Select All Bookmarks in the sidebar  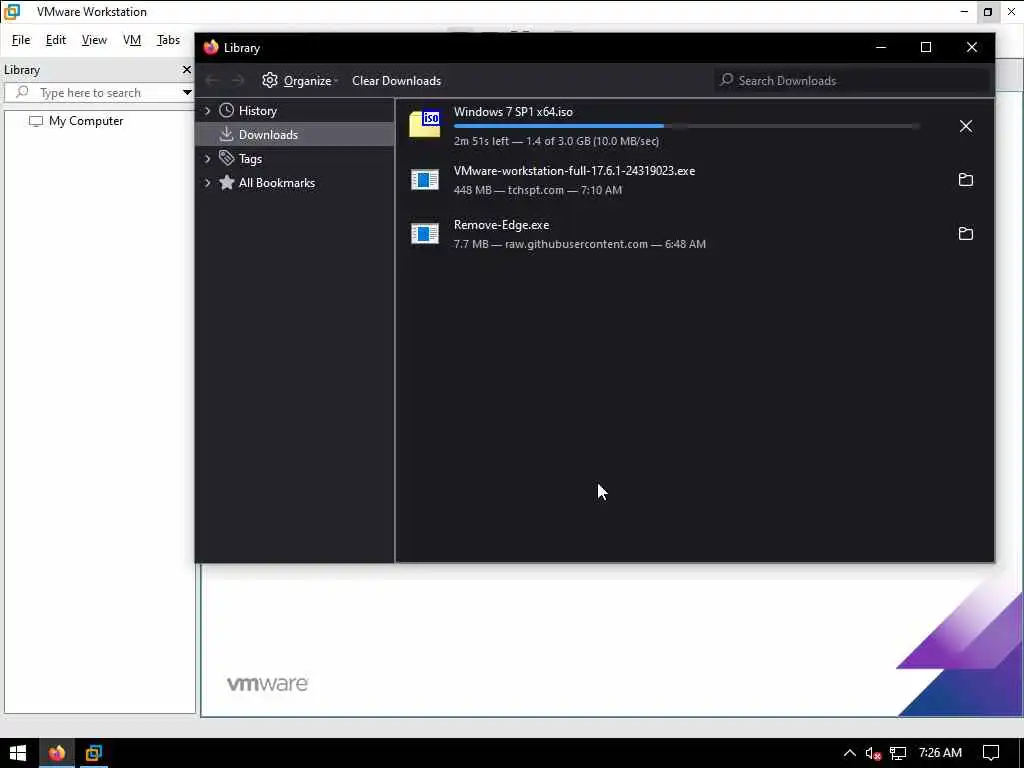[x=276, y=183]
